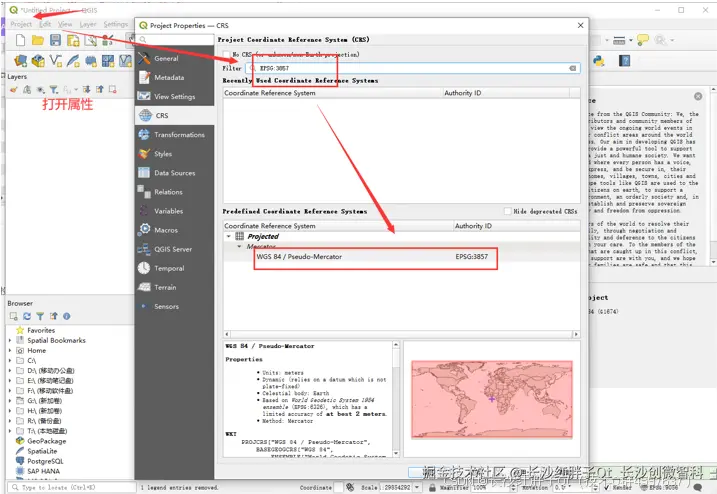This screenshot has height=494, width=717.
Task: Click the Refresh icon in Browser panel
Action: point(27,316)
